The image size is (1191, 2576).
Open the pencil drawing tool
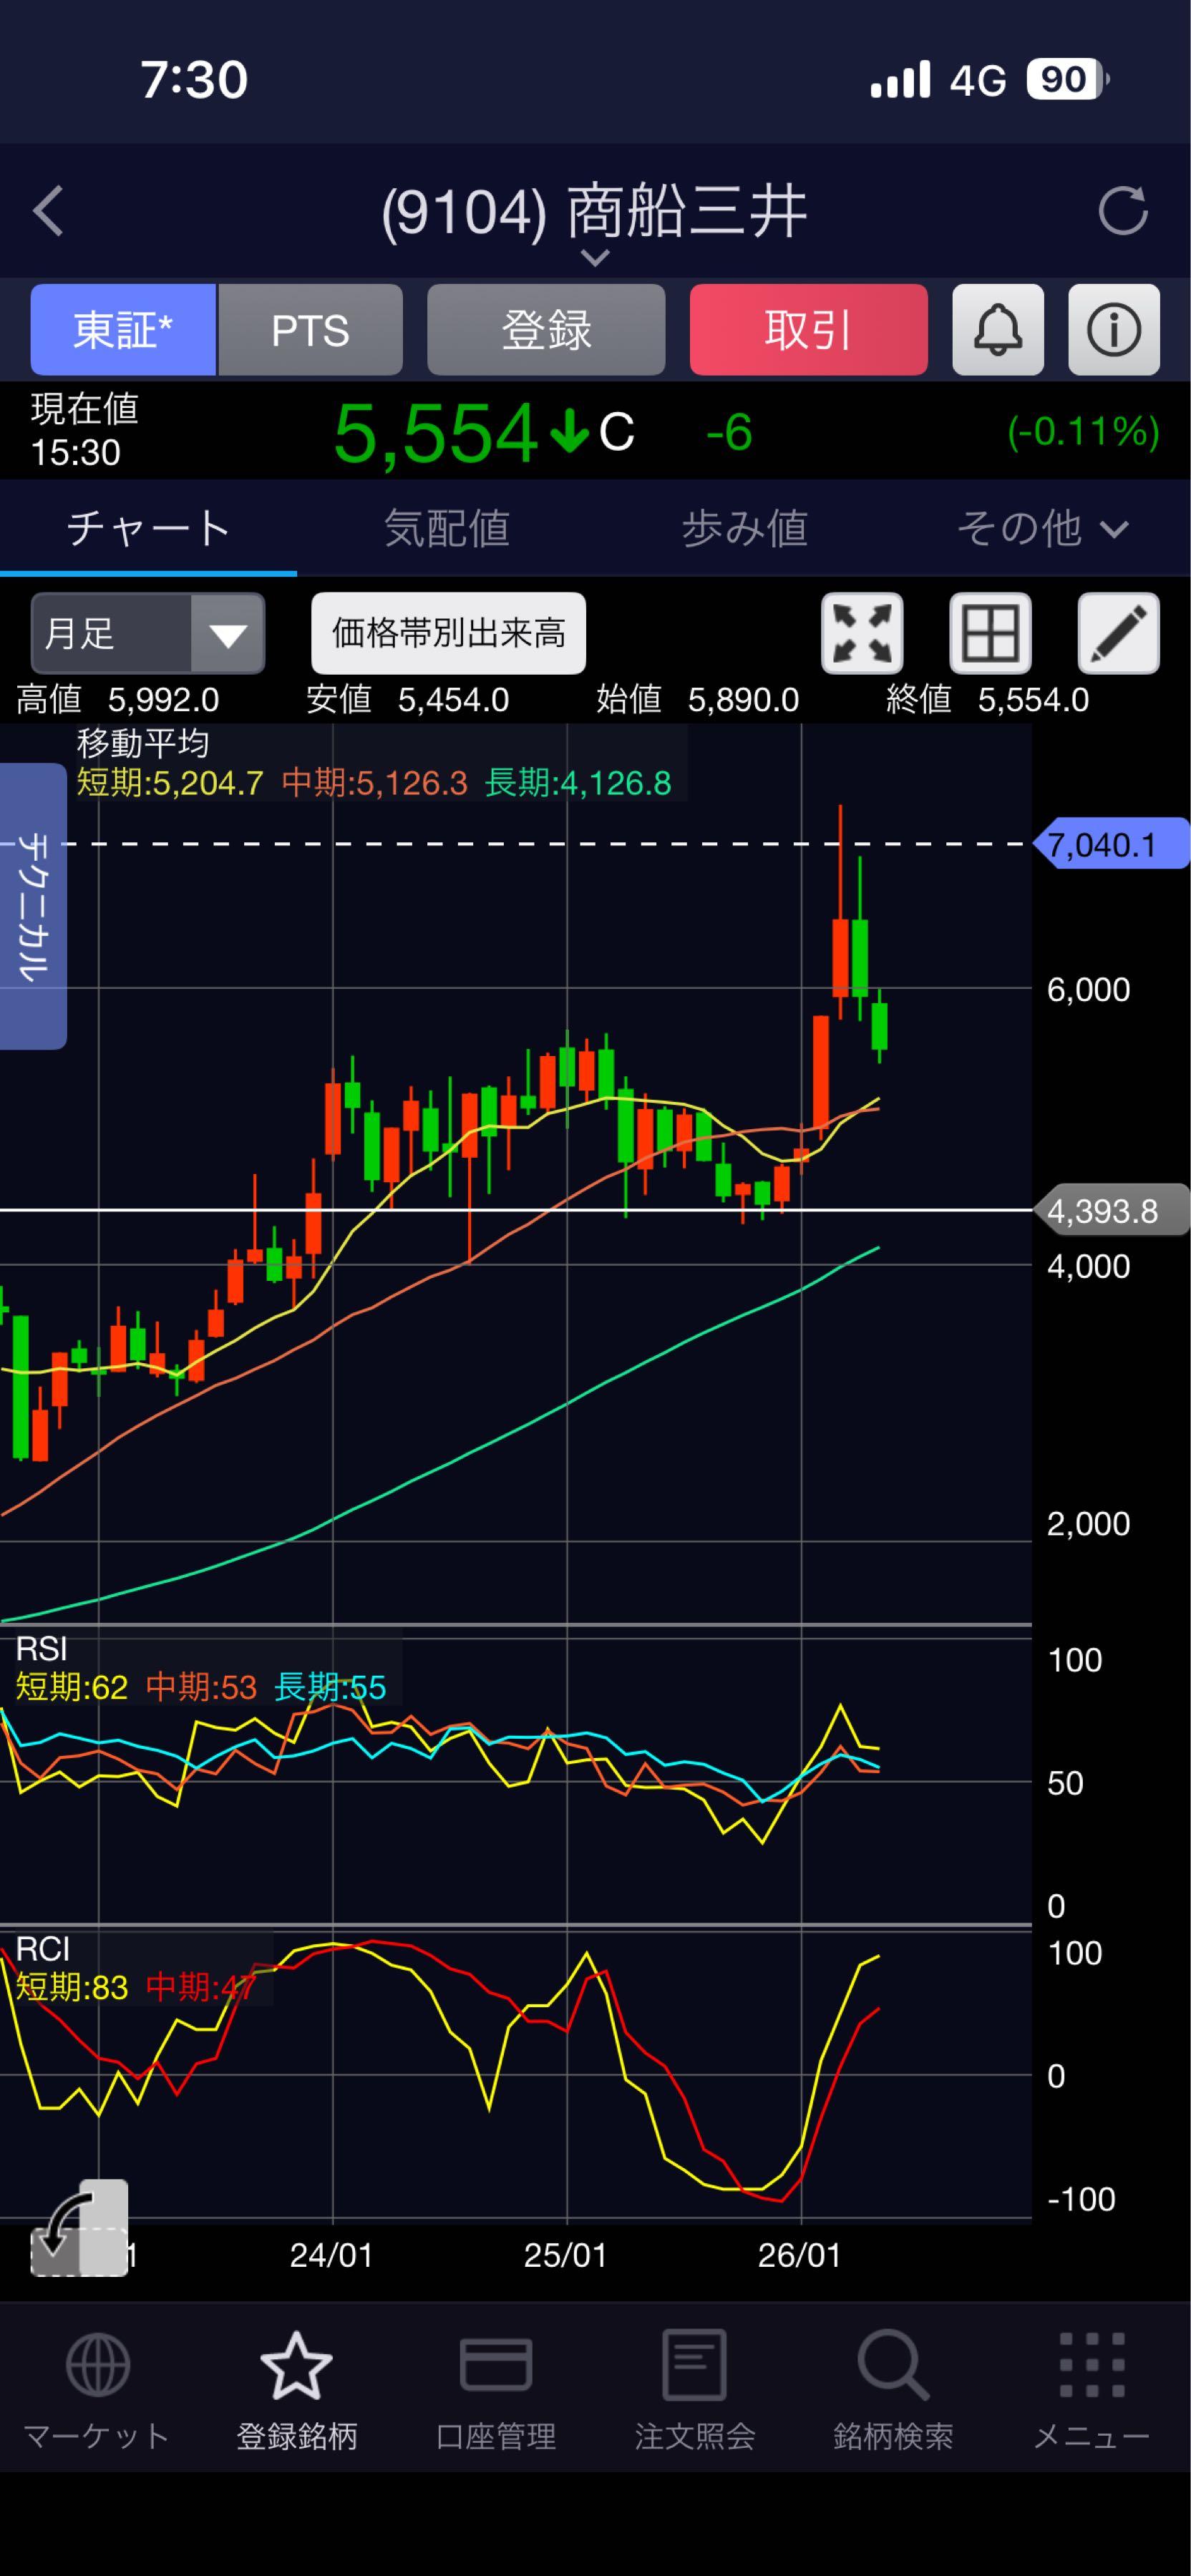[x=1118, y=633]
